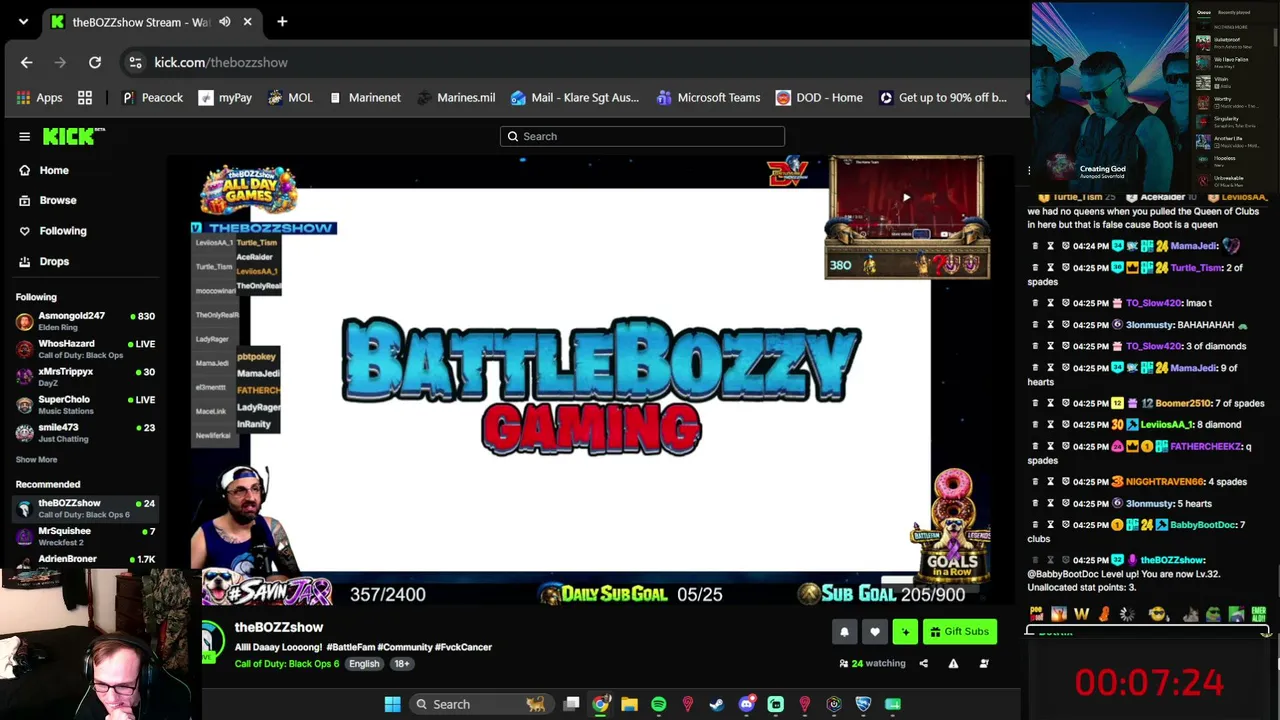Click the user icon beside the report icon
The width and height of the screenshot is (1280, 720).
(x=984, y=663)
